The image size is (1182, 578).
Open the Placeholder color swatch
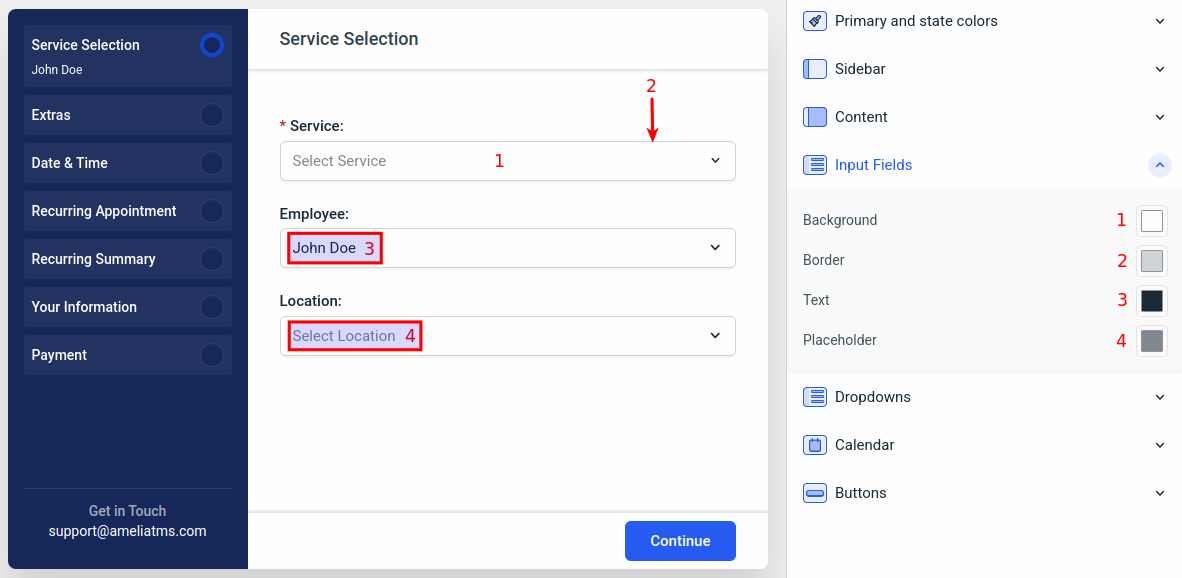pos(1152,340)
